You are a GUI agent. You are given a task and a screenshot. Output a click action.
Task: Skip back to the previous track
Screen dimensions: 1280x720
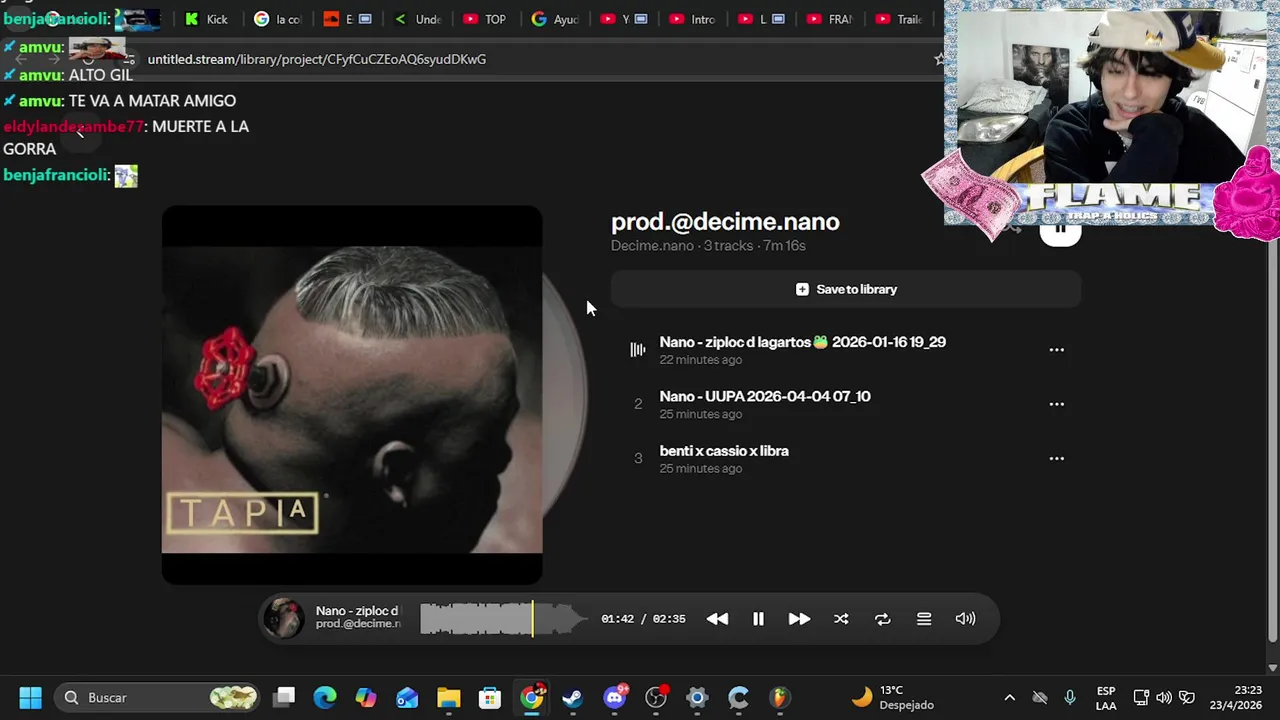pos(717,619)
